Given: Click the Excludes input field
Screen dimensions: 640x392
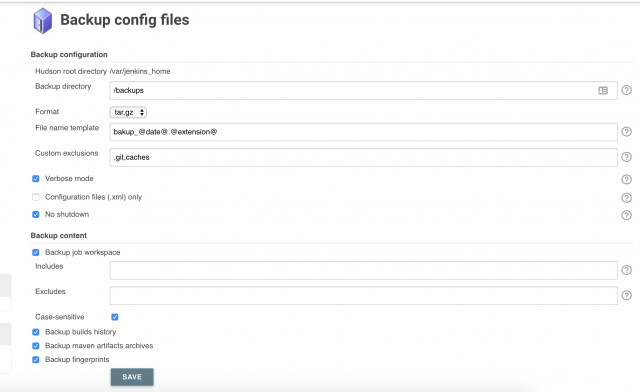Looking at the screenshot, I should pos(363,296).
